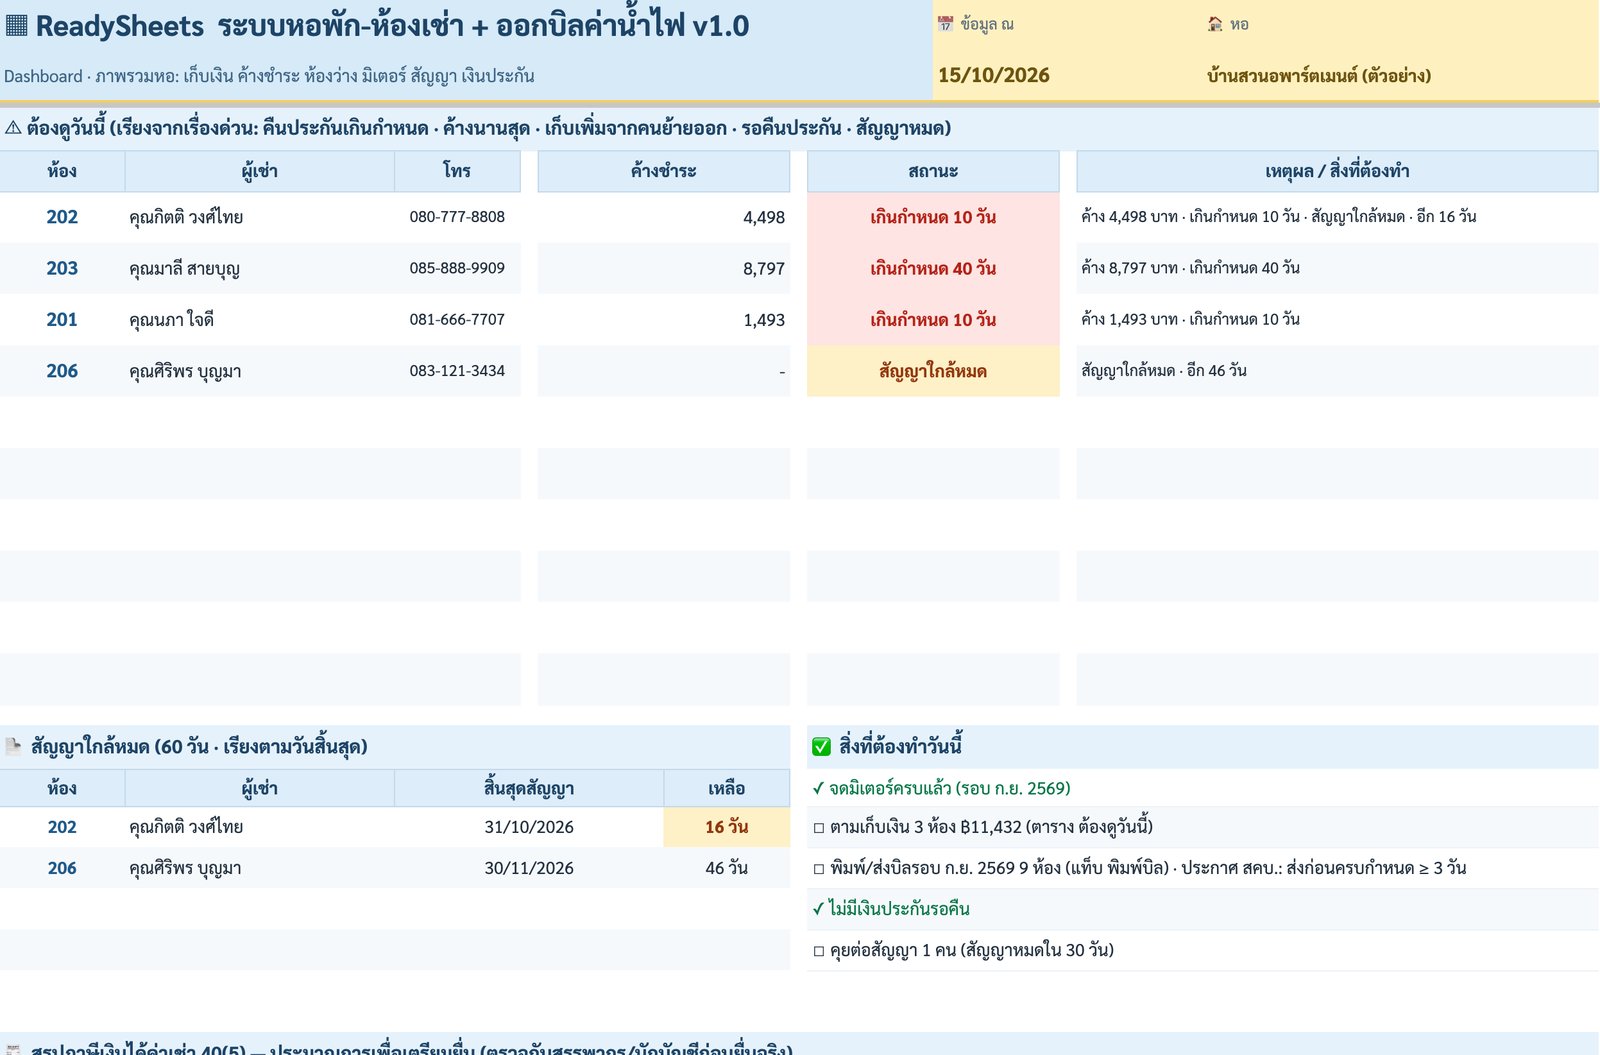Select outstanding amount 8,797

(x=764, y=269)
